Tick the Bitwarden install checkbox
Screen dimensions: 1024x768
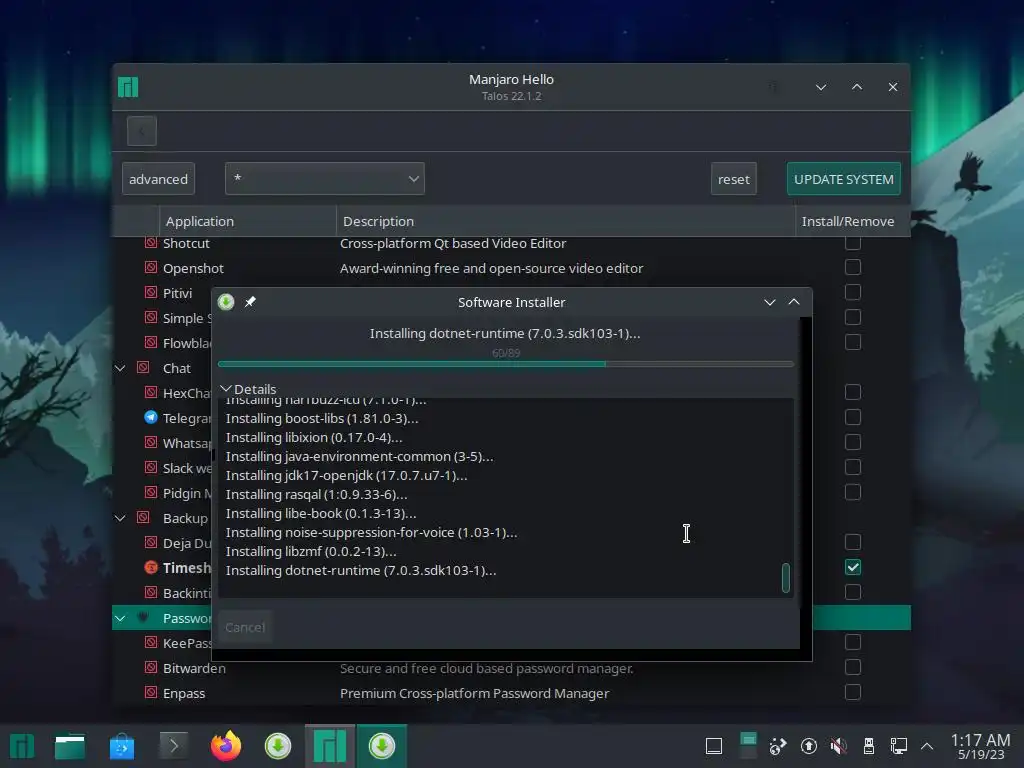tap(852, 667)
